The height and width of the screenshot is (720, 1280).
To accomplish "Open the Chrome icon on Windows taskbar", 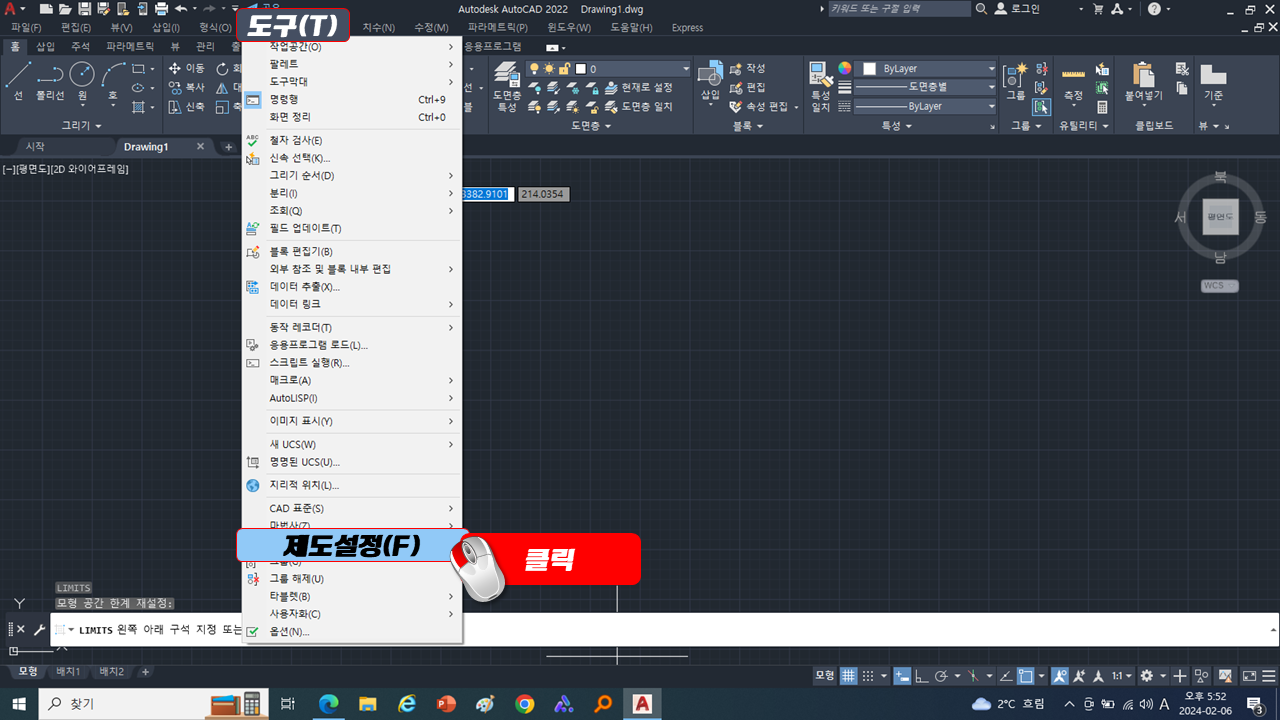I will [x=525, y=704].
